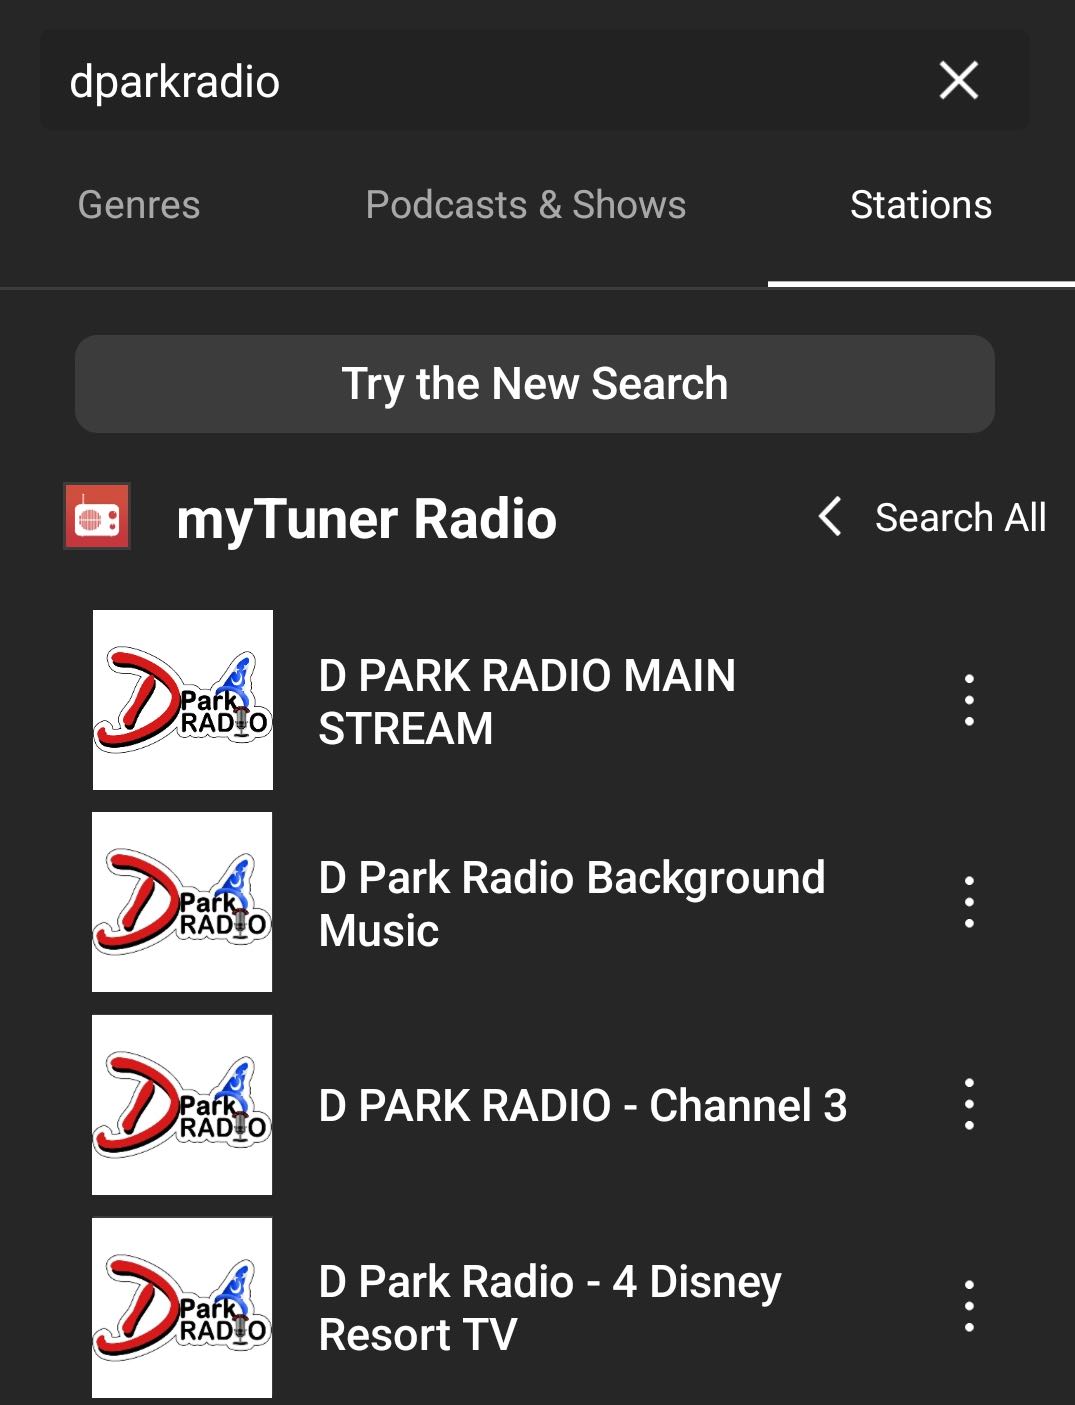Select D PARK RADIO - Channel 3
This screenshot has width=1075, height=1405.
point(582,1106)
